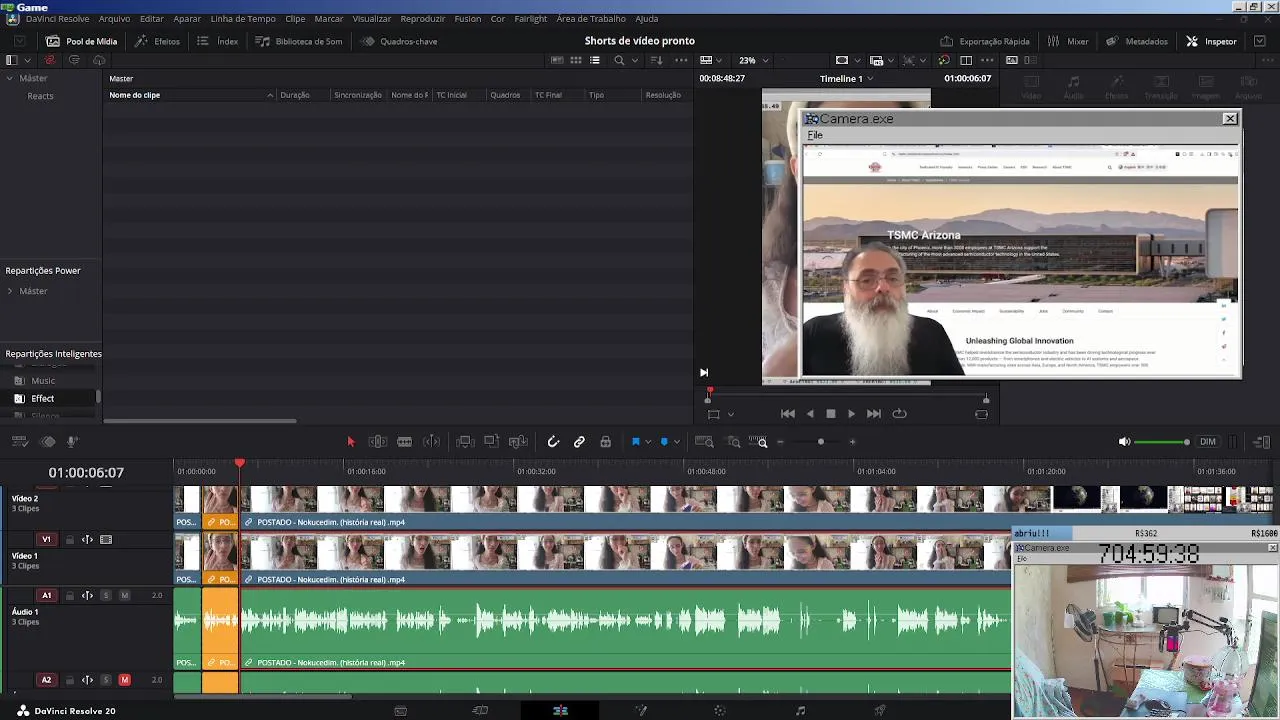Viewport: 1280px width, 720px height.
Task: Open the Fairlight page music-note icon
Action: coord(800,710)
